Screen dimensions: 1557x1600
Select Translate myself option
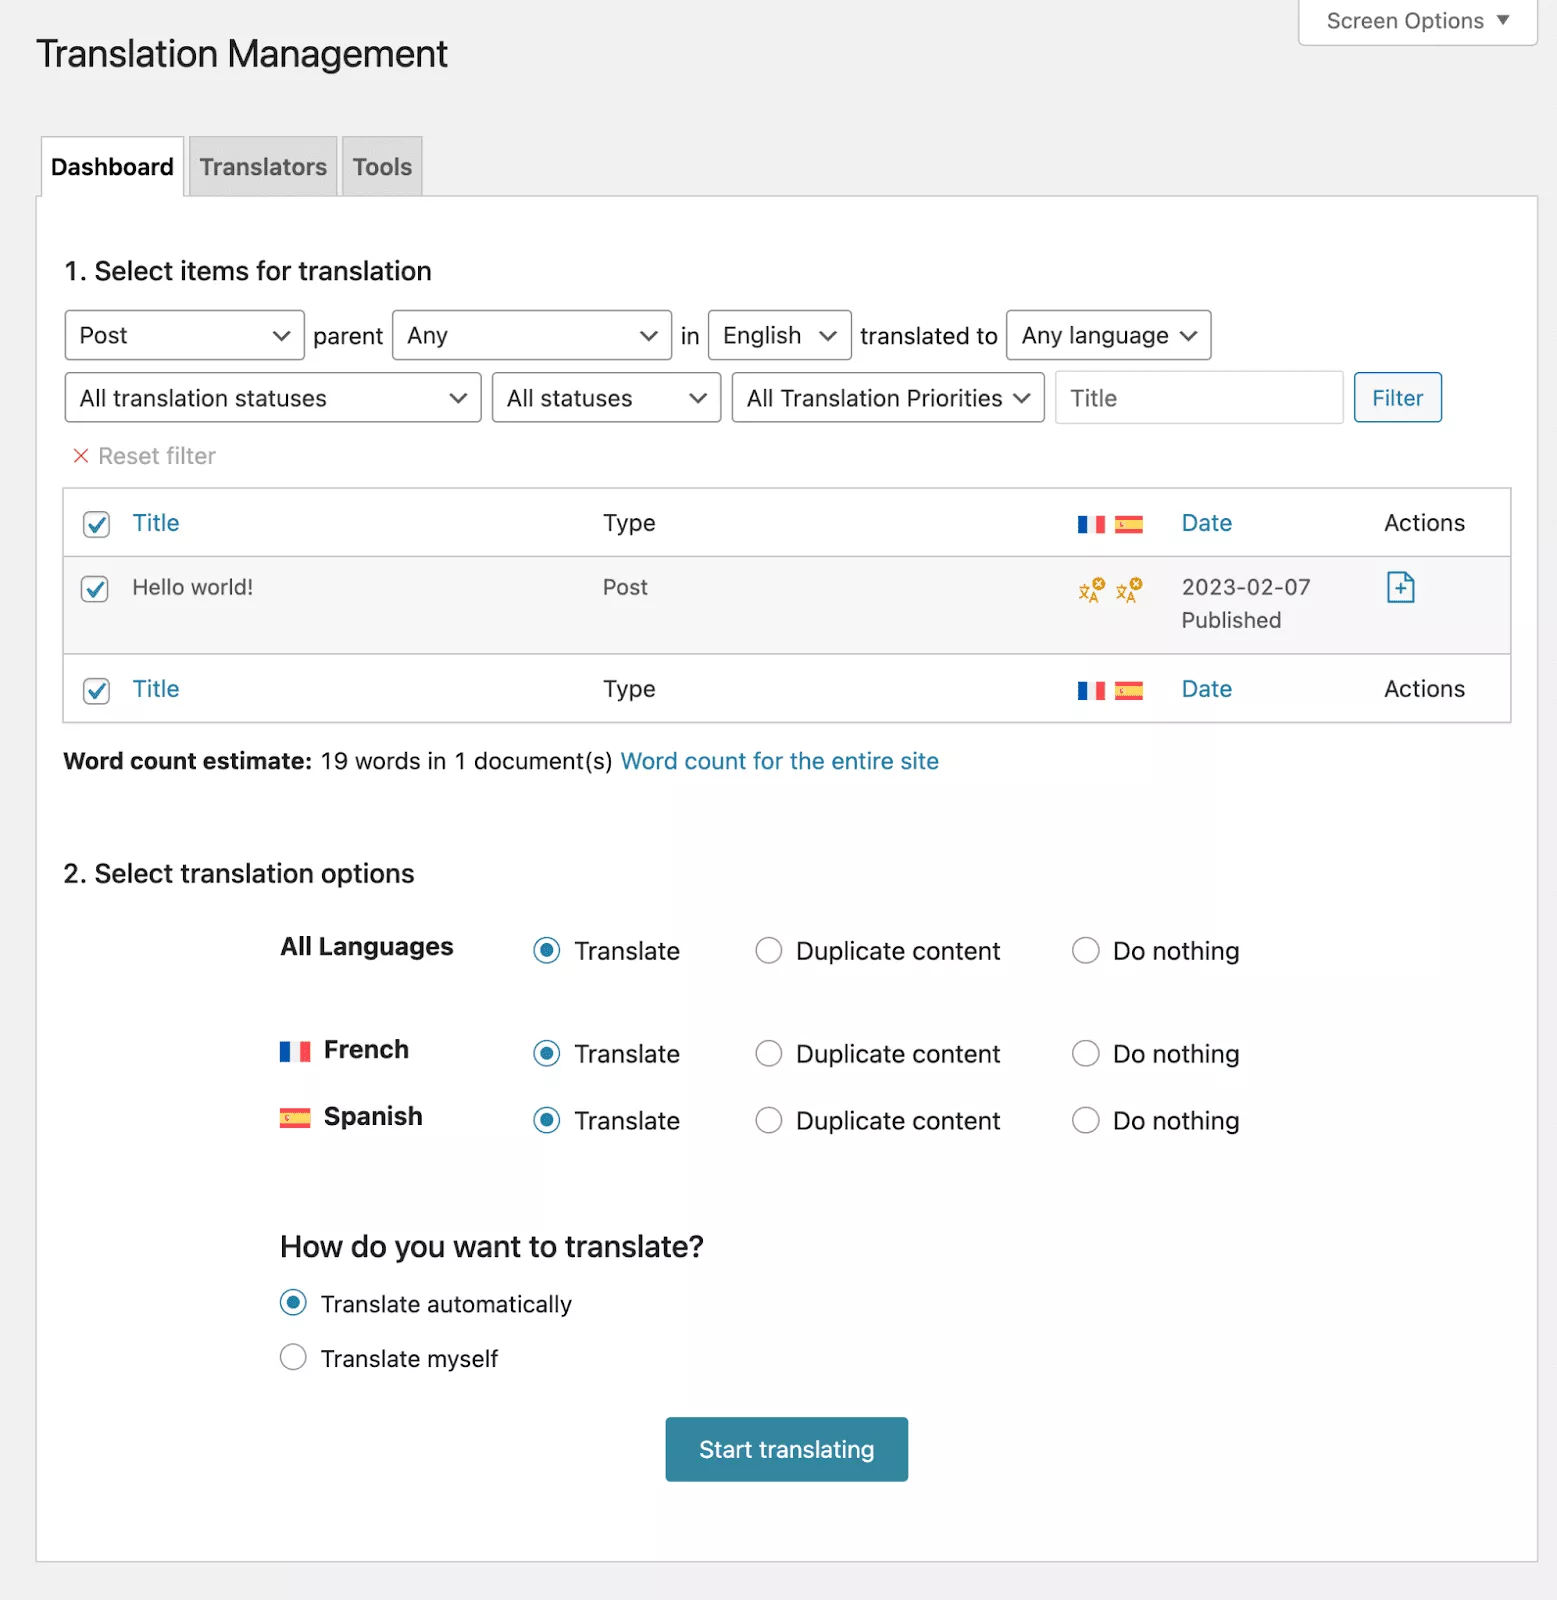pos(293,1357)
